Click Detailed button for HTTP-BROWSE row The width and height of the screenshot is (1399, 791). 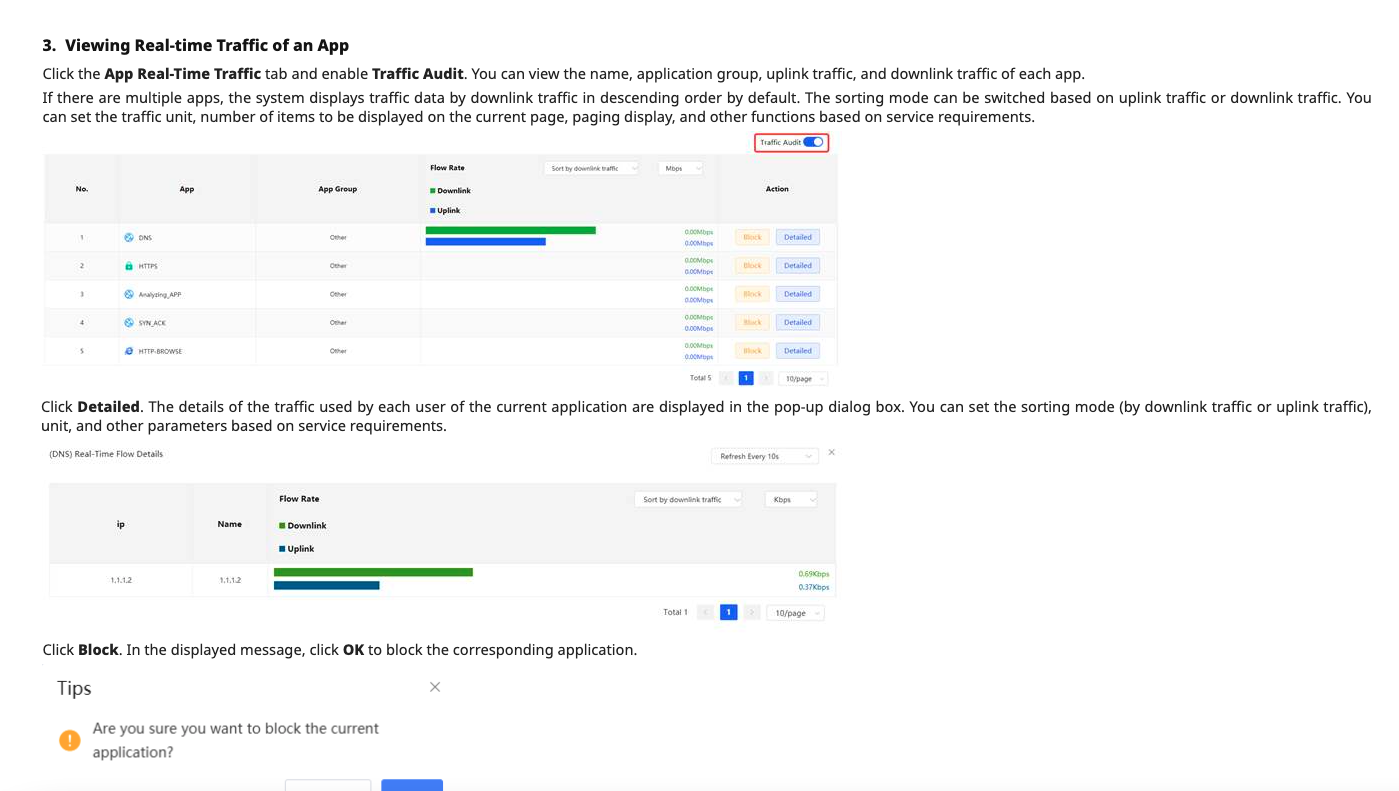tap(797, 351)
